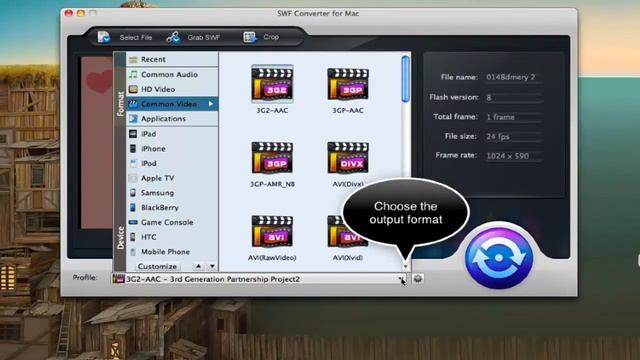The height and width of the screenshot is (360, 640).
Task: Click the format list scroll down arrow
Action: tap(405, 267)
